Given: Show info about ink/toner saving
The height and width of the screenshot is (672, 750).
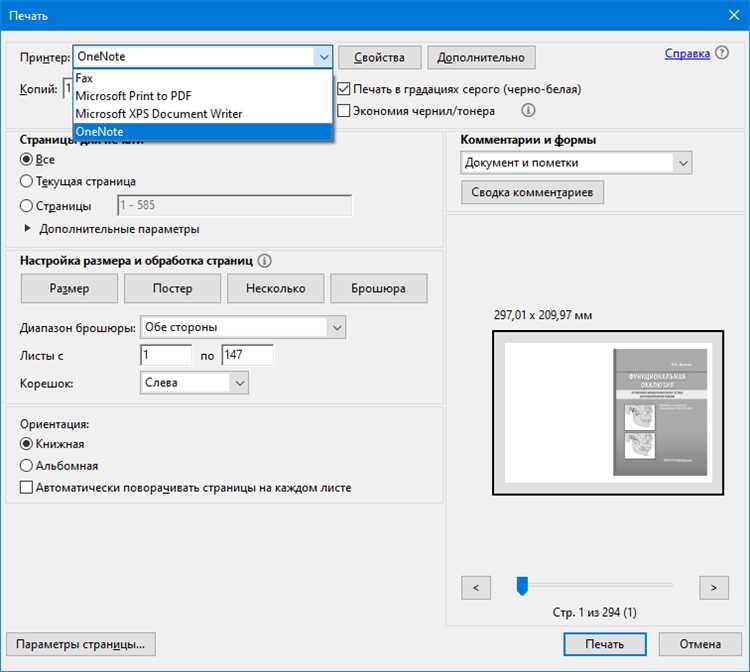Looking at the screenshot, I should tap(528, 110).
